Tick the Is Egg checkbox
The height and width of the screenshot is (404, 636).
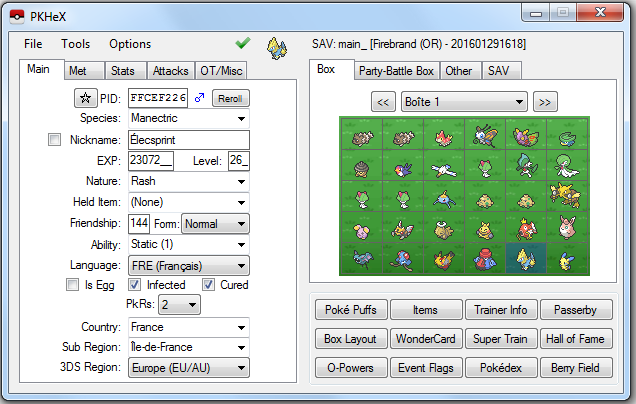pyautogui.click(x=72, y=285)
